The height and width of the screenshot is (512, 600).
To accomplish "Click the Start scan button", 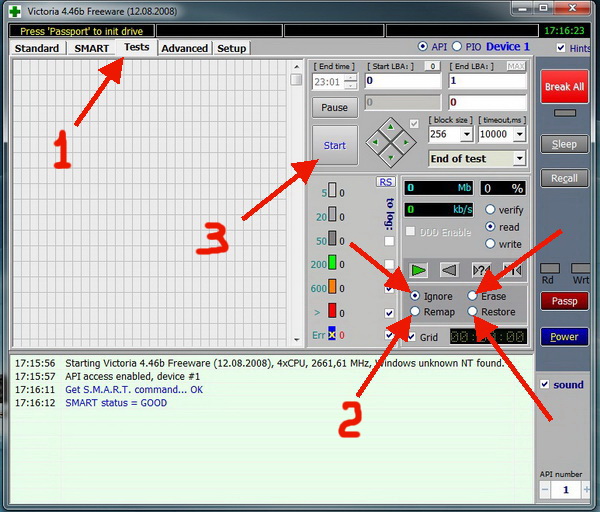I will click(x=334, y=146).
